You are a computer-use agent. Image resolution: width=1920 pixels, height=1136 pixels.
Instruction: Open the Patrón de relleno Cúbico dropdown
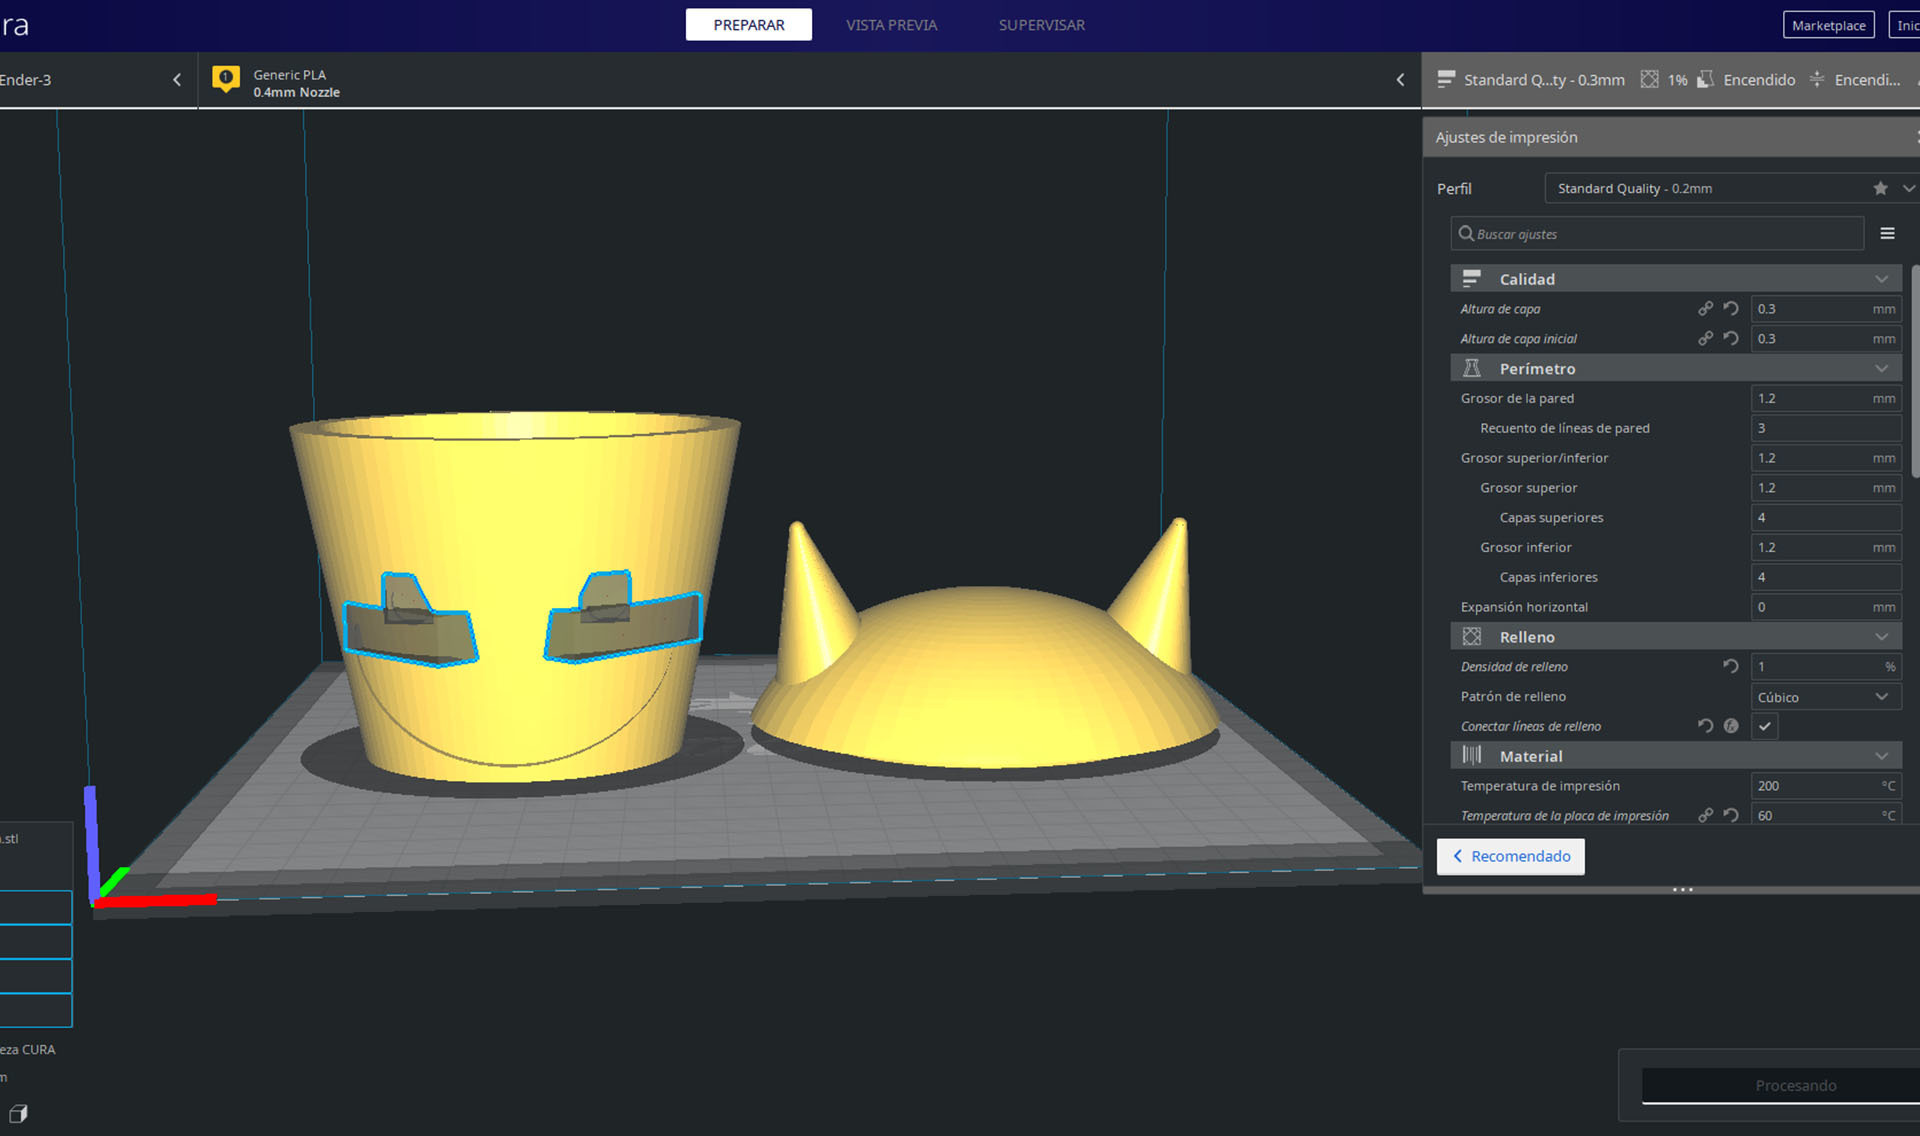pos(1826,697)
